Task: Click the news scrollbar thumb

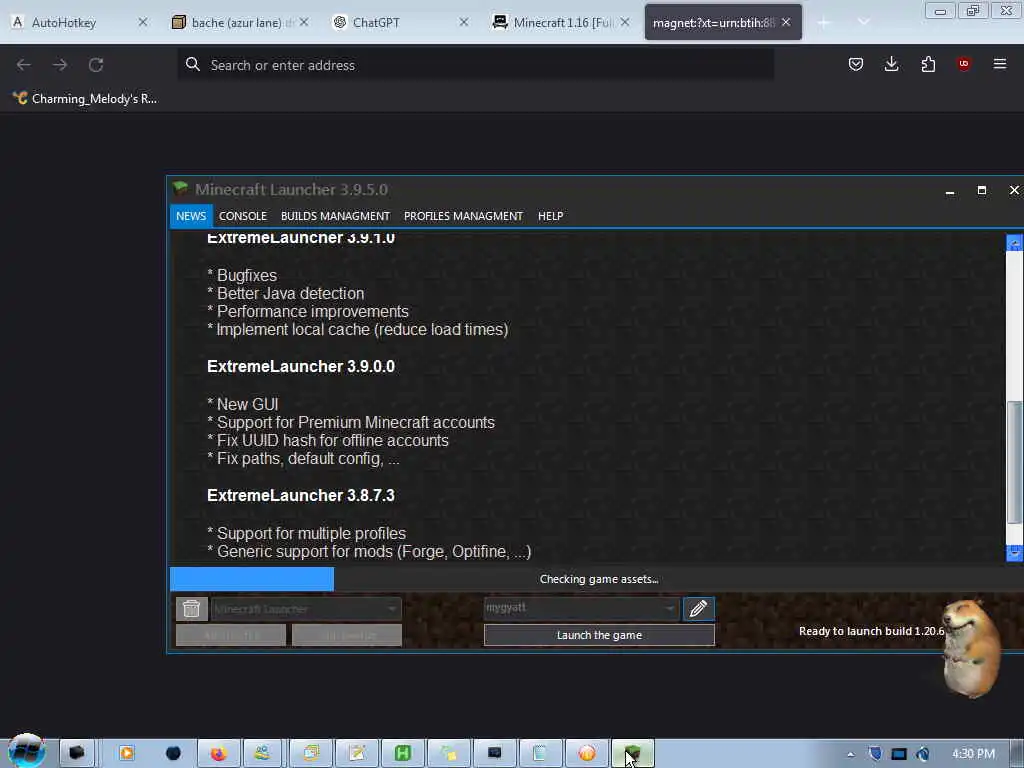Action: tap(1014, 462)
